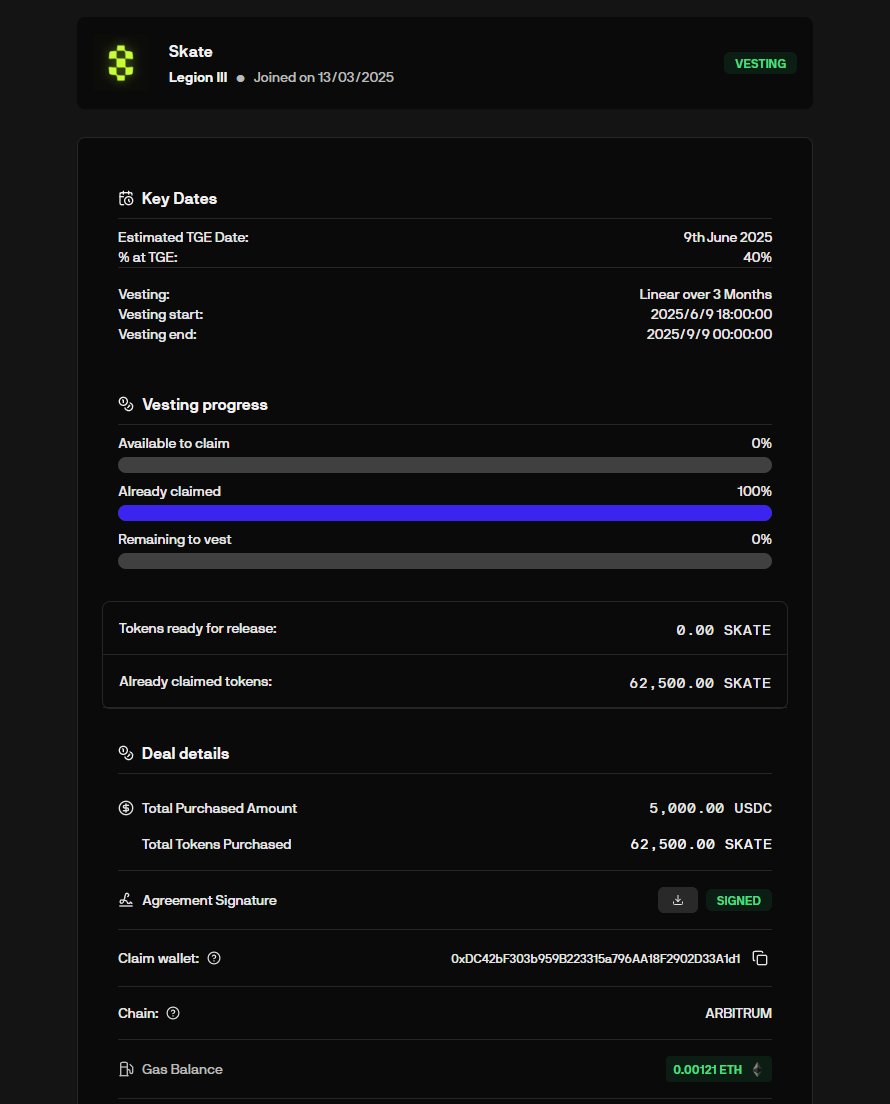The height and width of the screenshot is (1104, 890).
Task: Click the SIGNED status badge
Action: tap(738, 900)
